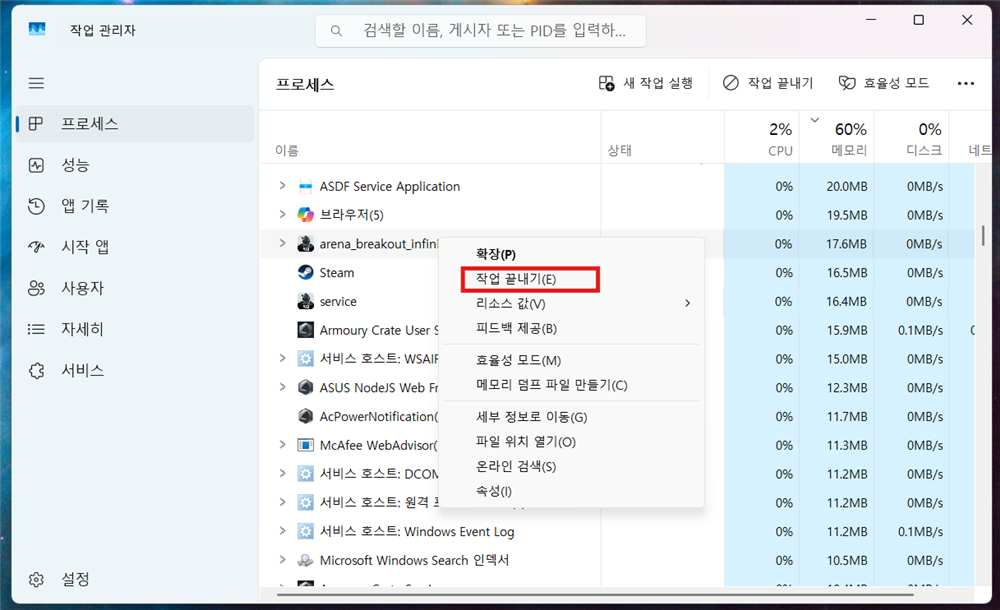Click the ASUS NodeJS Web Framework icon
The height and width of the screenshot is (610, 1000).
[x=305, y=387]
